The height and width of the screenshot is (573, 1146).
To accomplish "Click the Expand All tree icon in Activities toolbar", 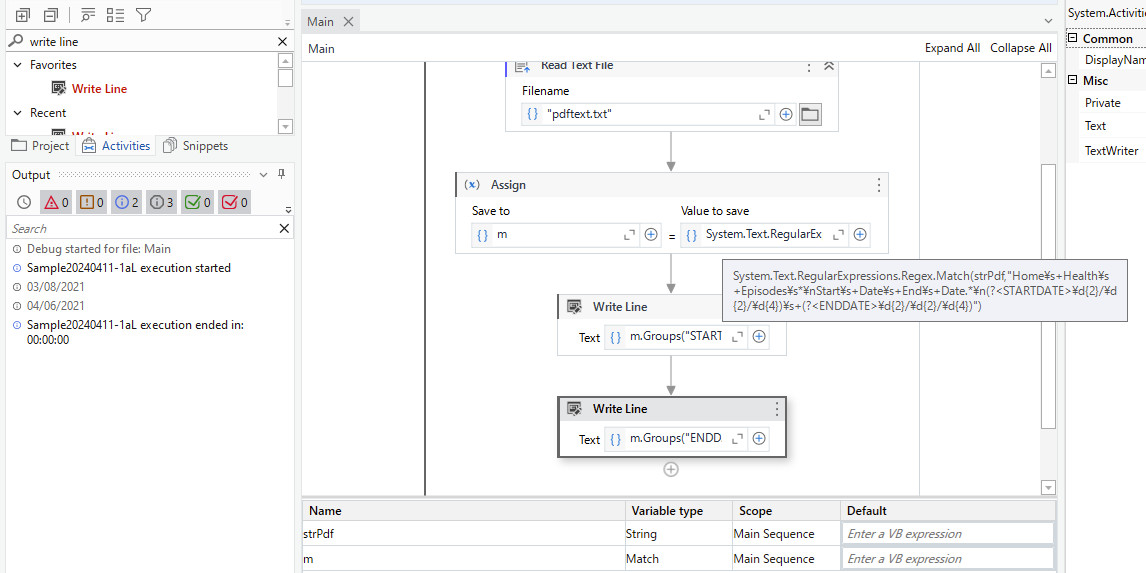I will pyautogui.click(x=23, y=15).
